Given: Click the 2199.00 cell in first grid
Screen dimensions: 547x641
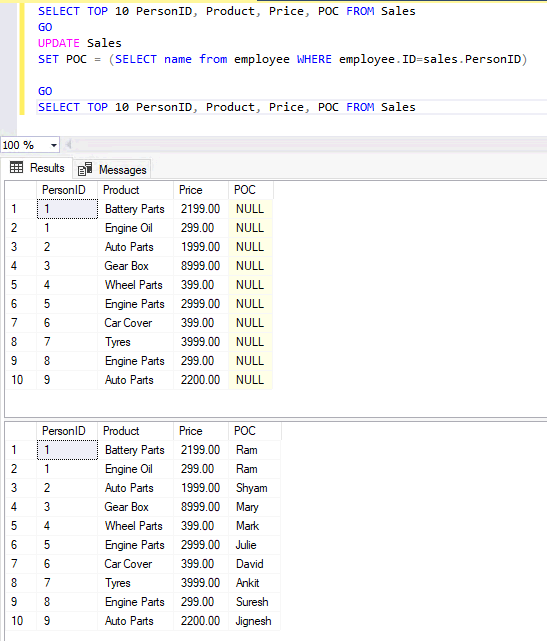Looking at the screenshot, I should [201, 209].
